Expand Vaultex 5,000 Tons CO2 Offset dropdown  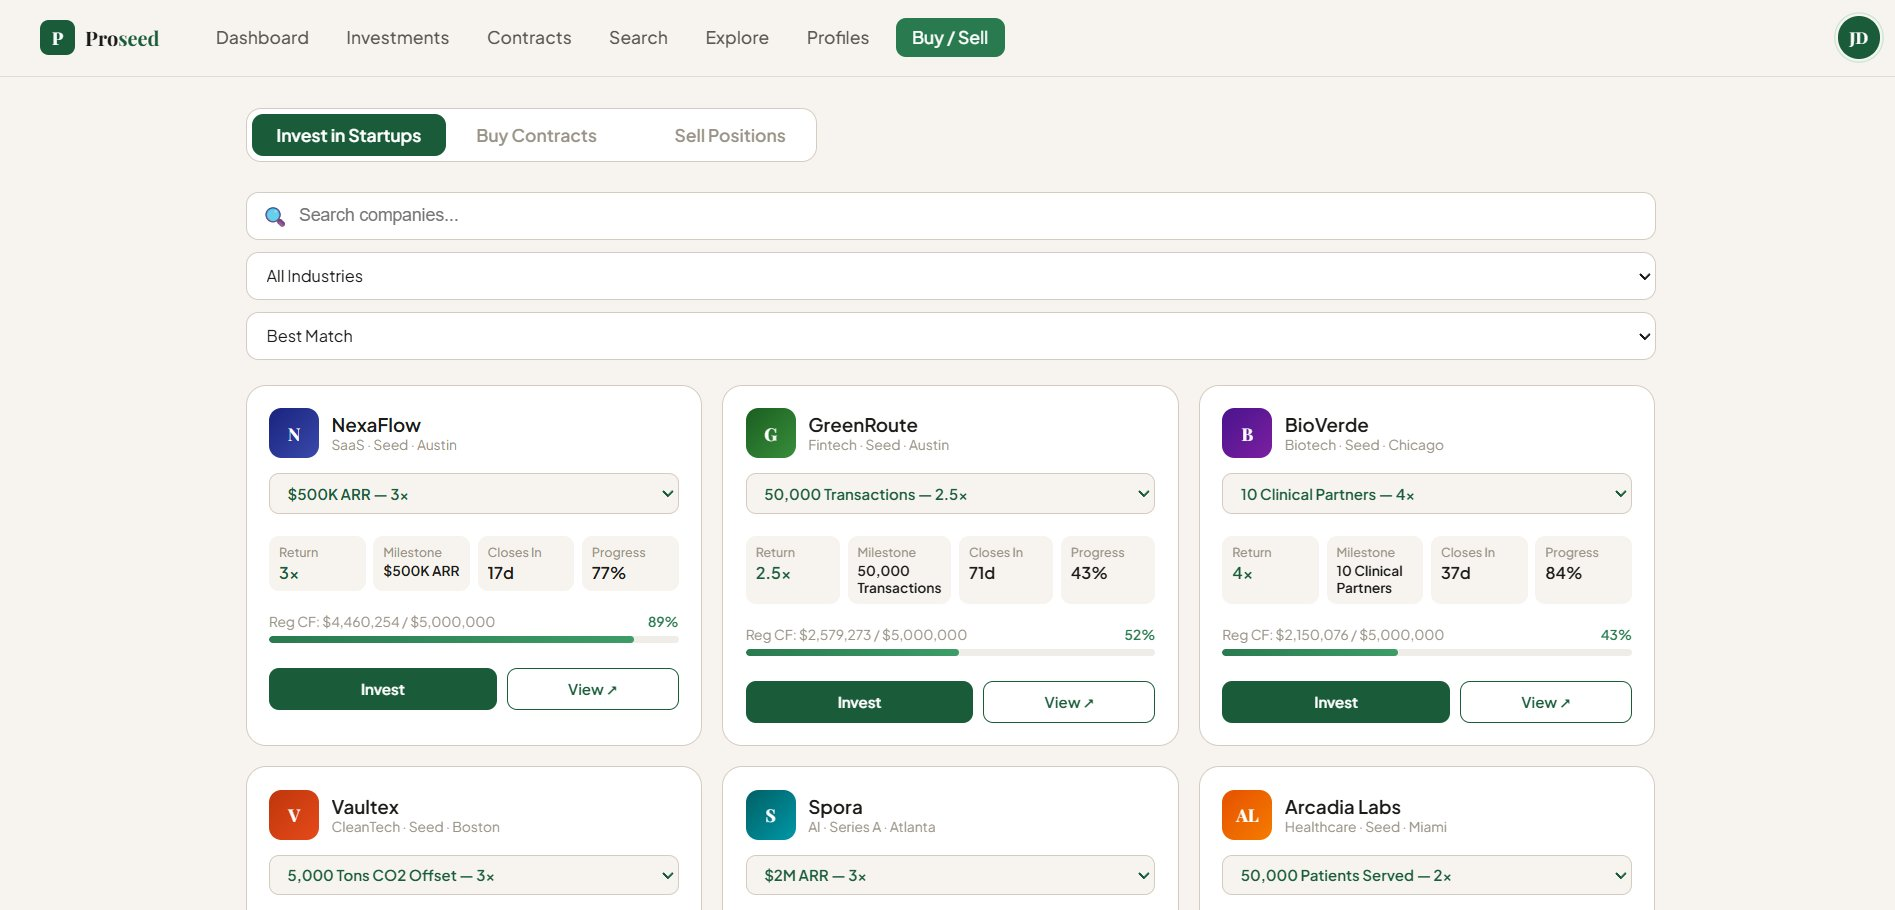pos(474,875)
